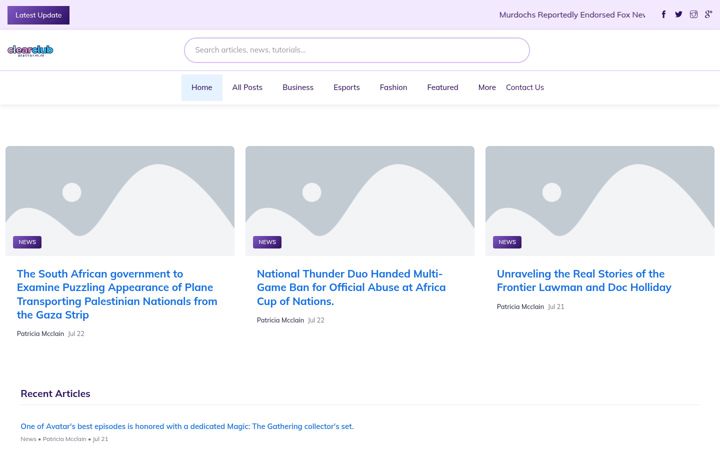Screen dimensions: 720x450
Task: Select the Business navigation item
Action: (298, 87)
